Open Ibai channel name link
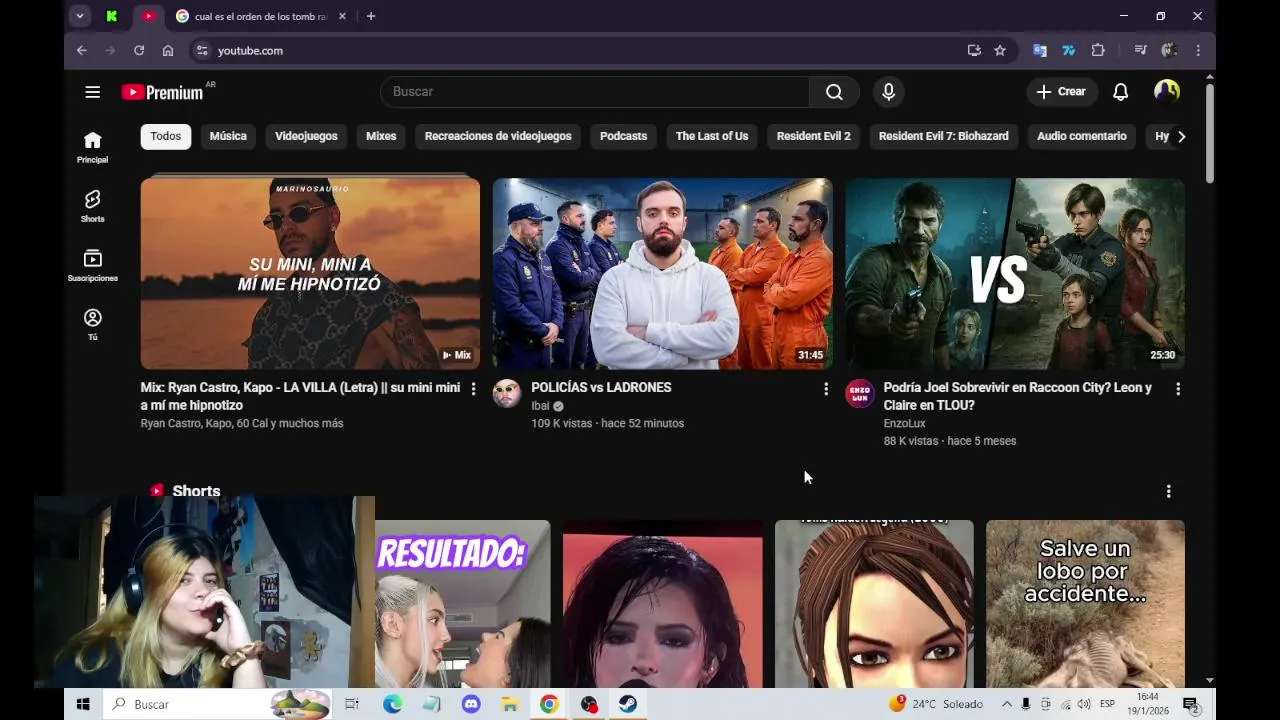 coord(540,406)
